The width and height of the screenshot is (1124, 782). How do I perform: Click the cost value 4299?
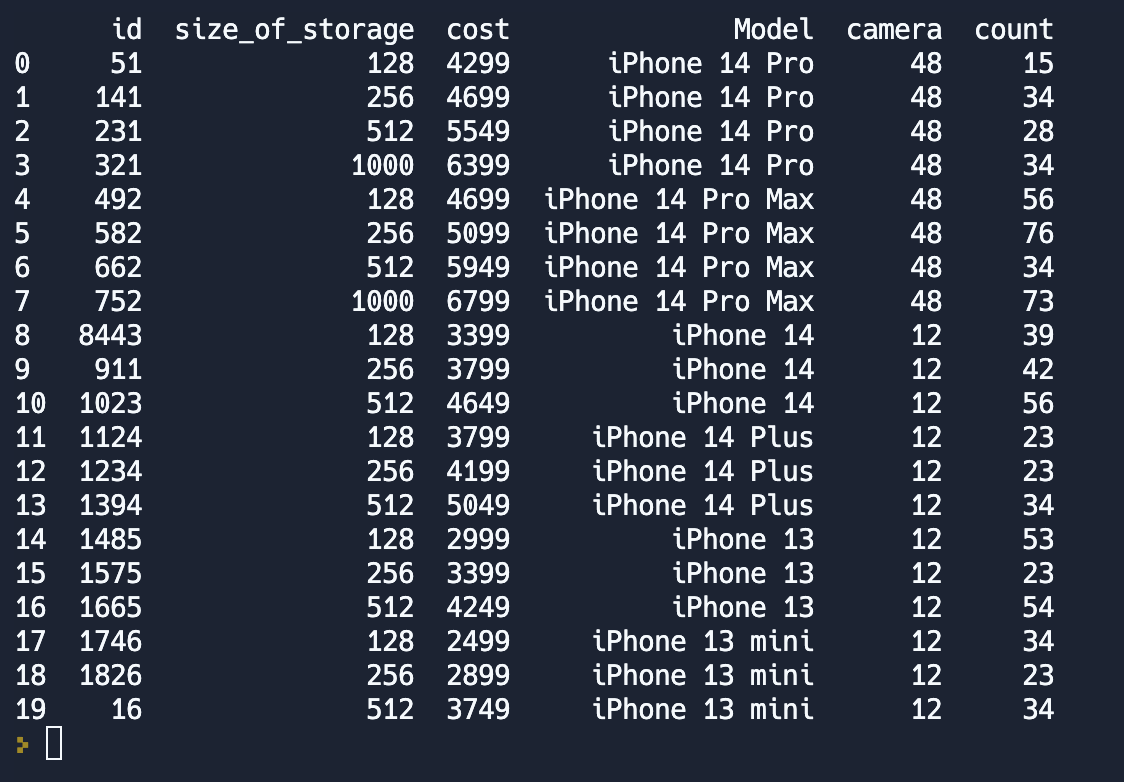pos(477,64)
